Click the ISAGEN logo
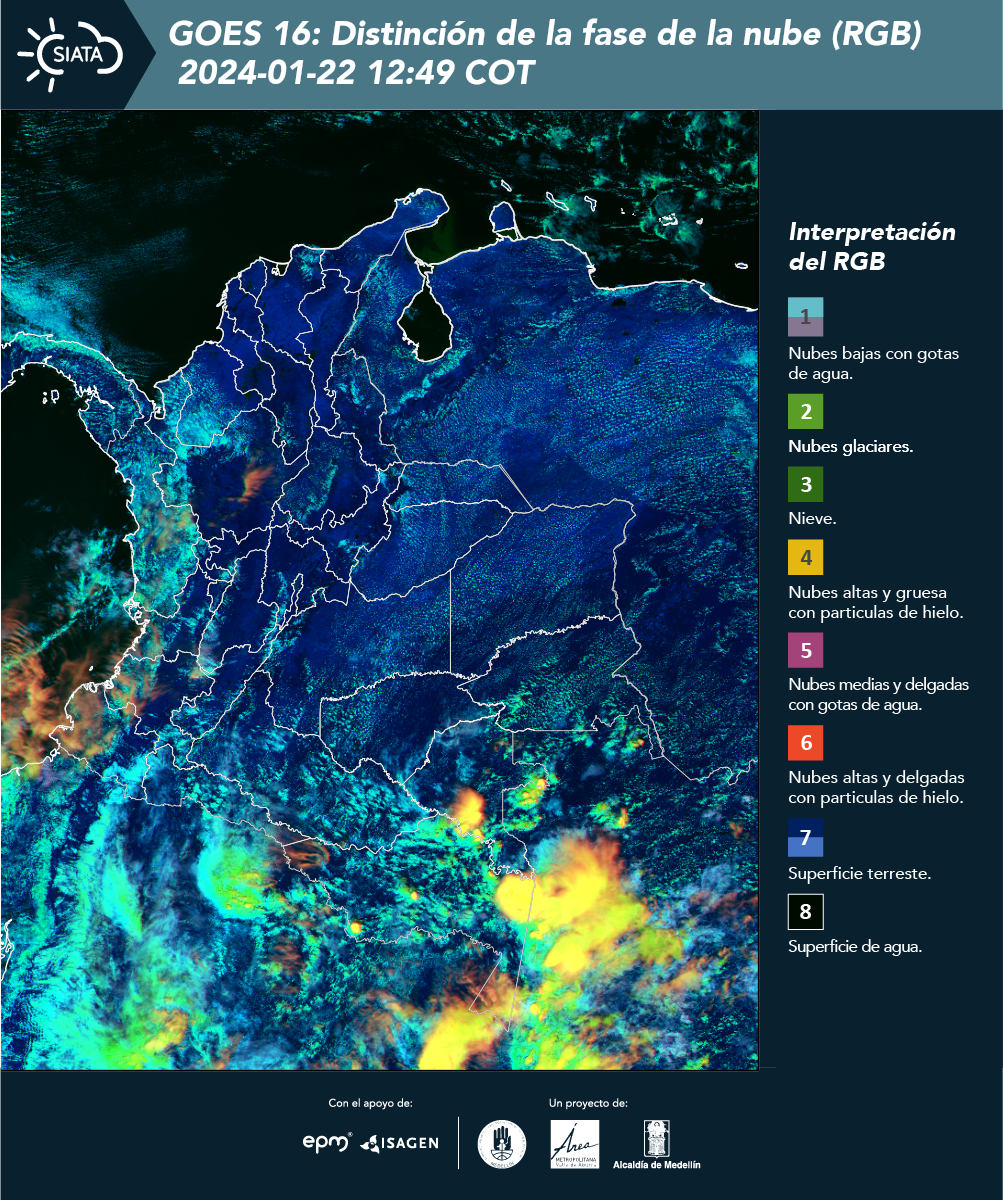This screenshot has width=1003, height=1200. click(399, 1143)
